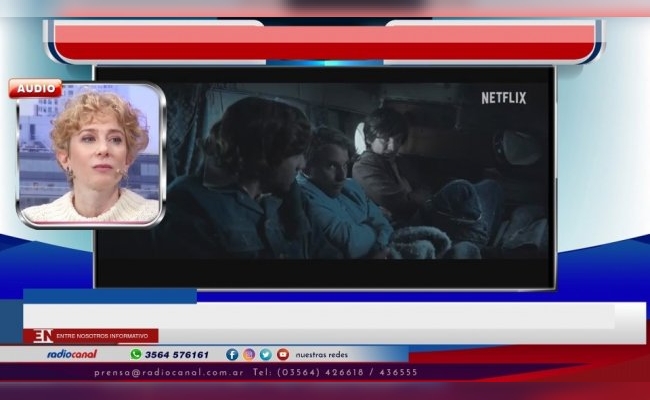Click the blue tab above the headline bar
The width and height of the screenshot is (650, 400).
click(x=110, y=296)
